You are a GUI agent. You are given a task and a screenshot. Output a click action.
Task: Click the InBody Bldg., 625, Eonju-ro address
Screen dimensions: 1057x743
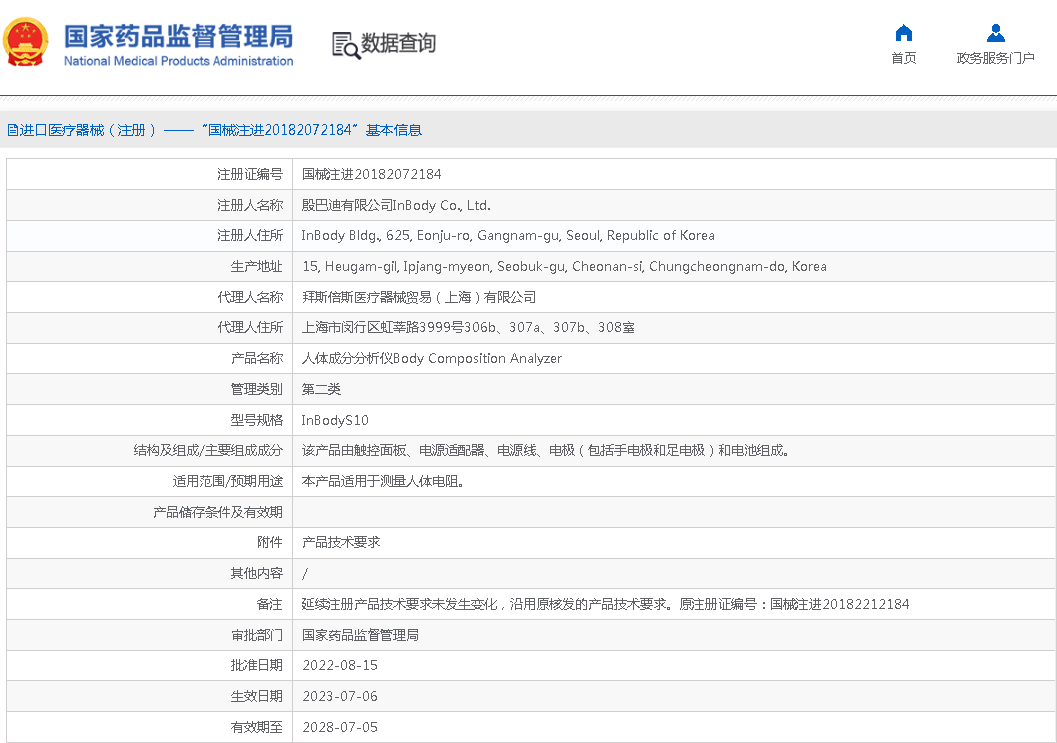pos(508,235)
